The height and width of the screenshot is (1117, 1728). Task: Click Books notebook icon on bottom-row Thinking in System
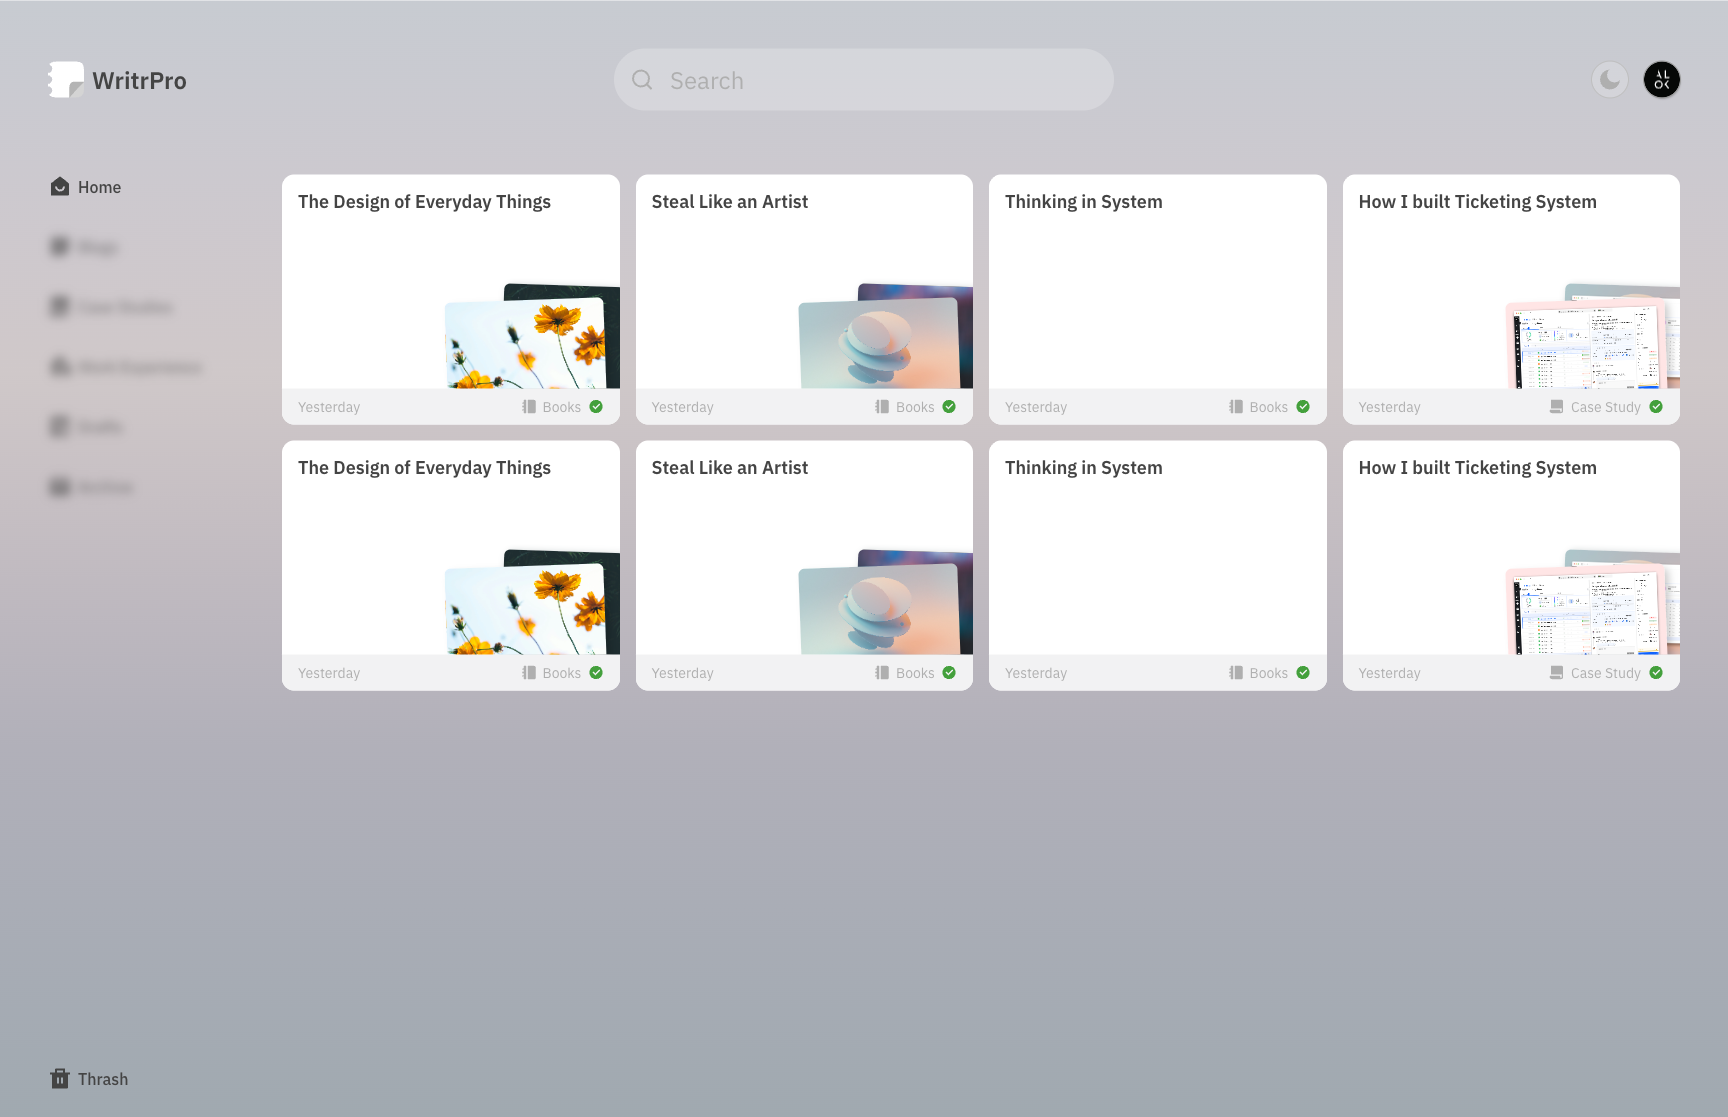[1236, 673]
